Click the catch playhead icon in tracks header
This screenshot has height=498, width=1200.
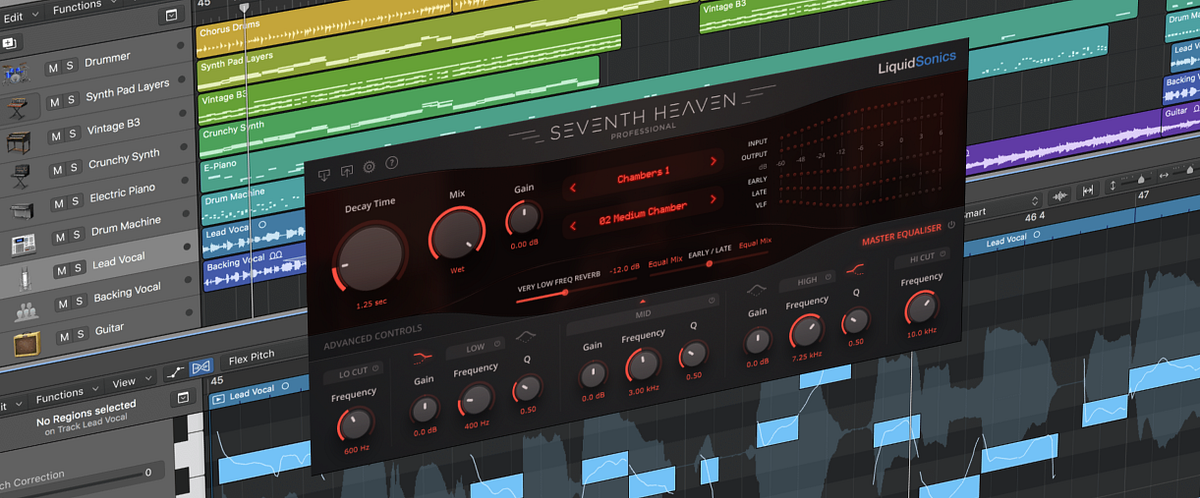point(172,16)
